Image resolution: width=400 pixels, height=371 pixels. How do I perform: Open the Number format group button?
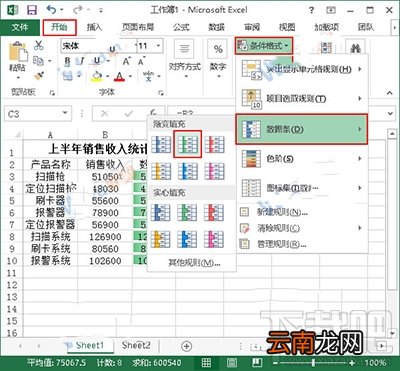point(218,60)
